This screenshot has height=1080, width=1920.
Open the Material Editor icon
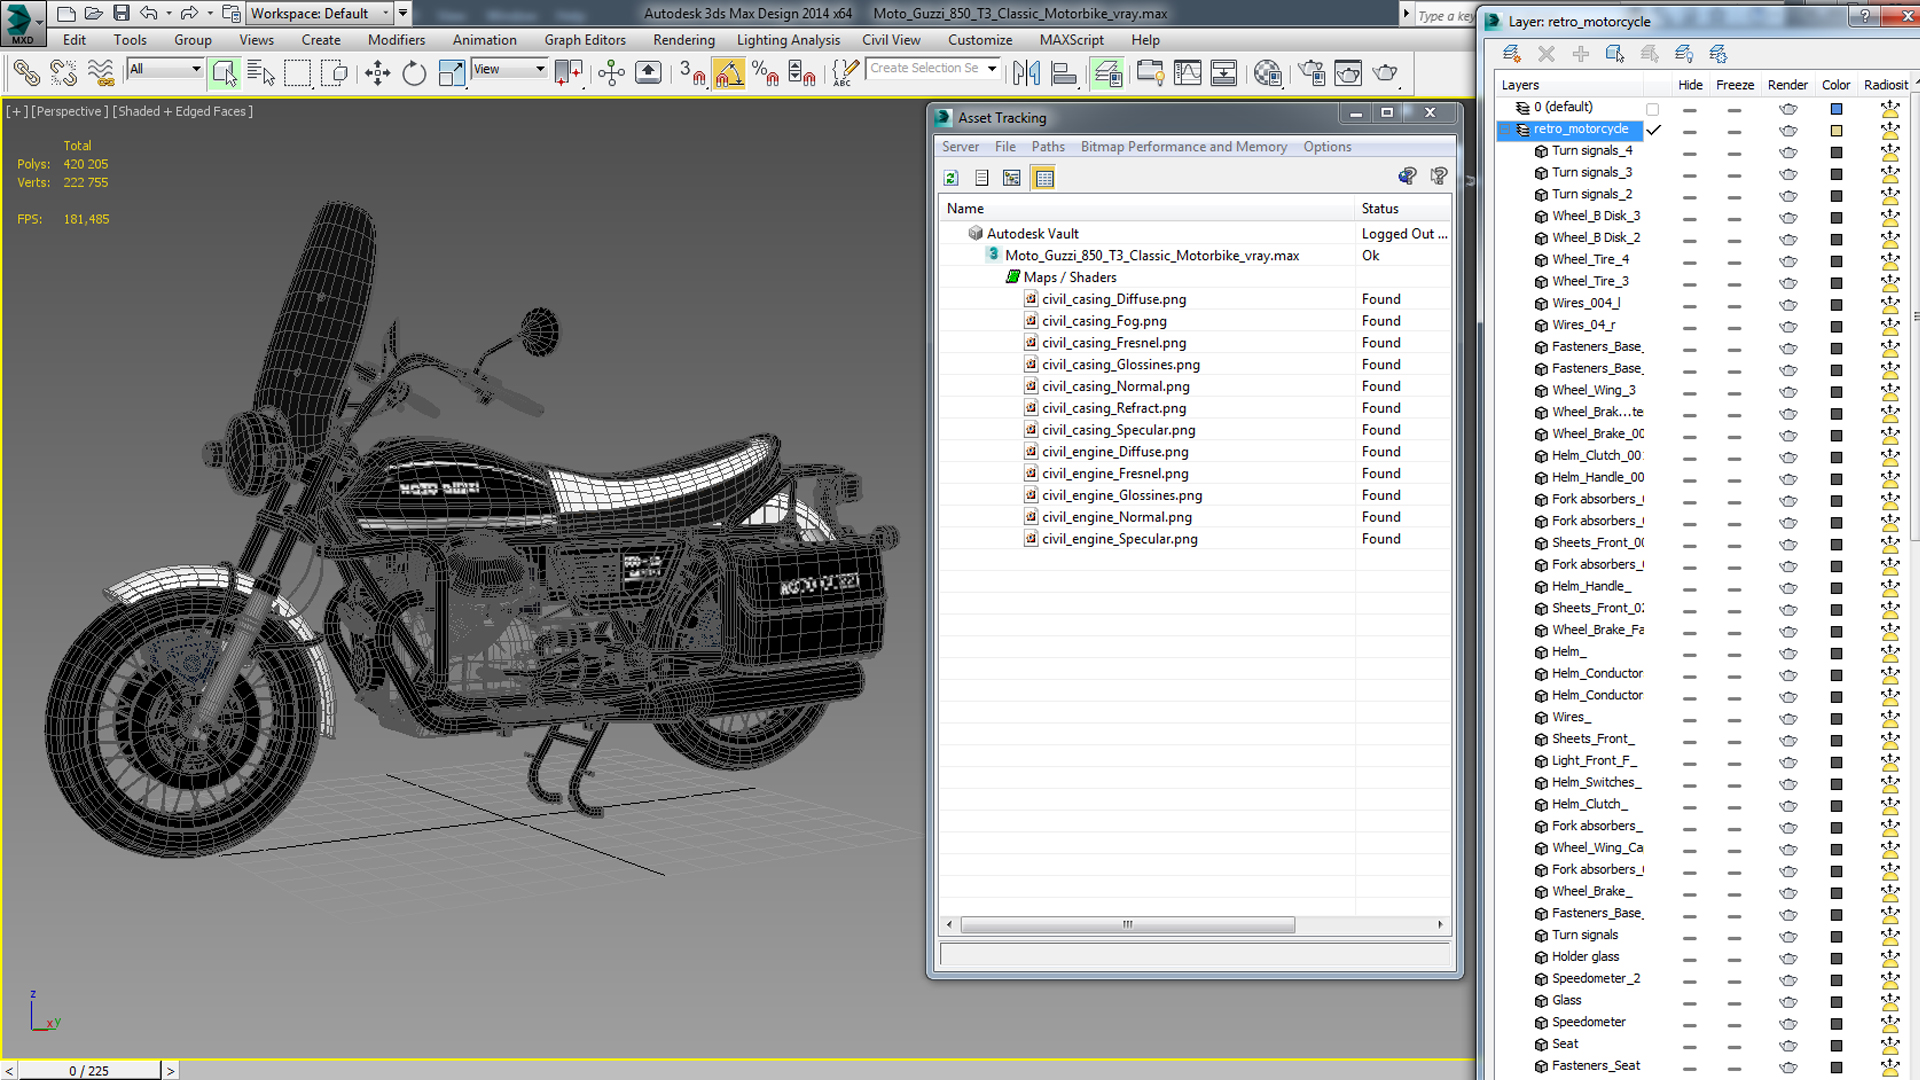tap(1268, 73)
